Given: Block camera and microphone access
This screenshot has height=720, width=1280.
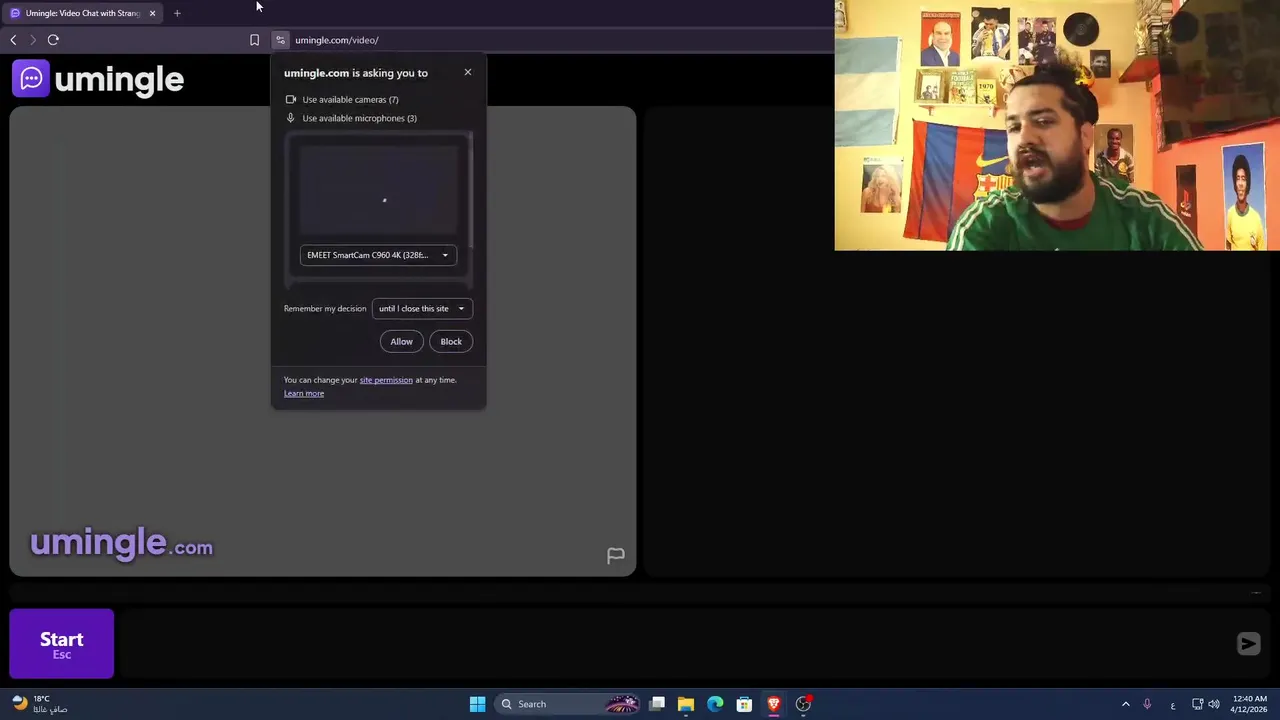Looking at the screenshot, I should pos(451,342).
